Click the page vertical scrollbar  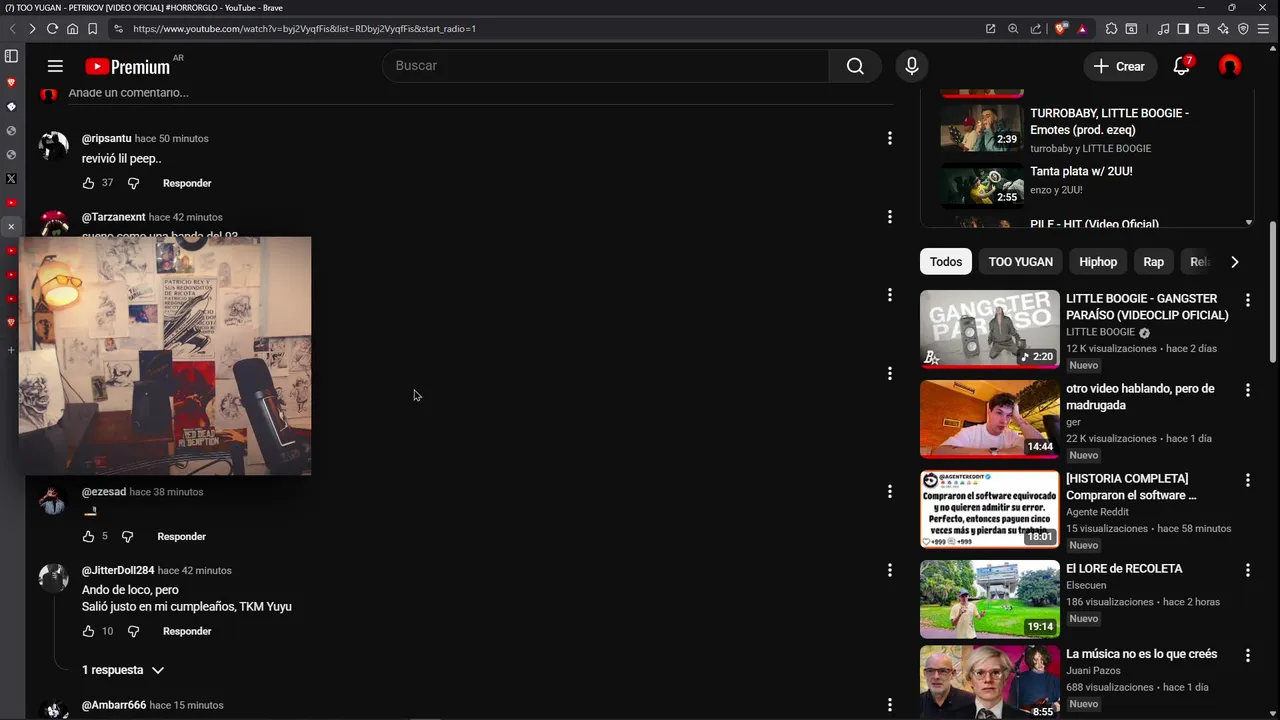[x=1273, y=293]
